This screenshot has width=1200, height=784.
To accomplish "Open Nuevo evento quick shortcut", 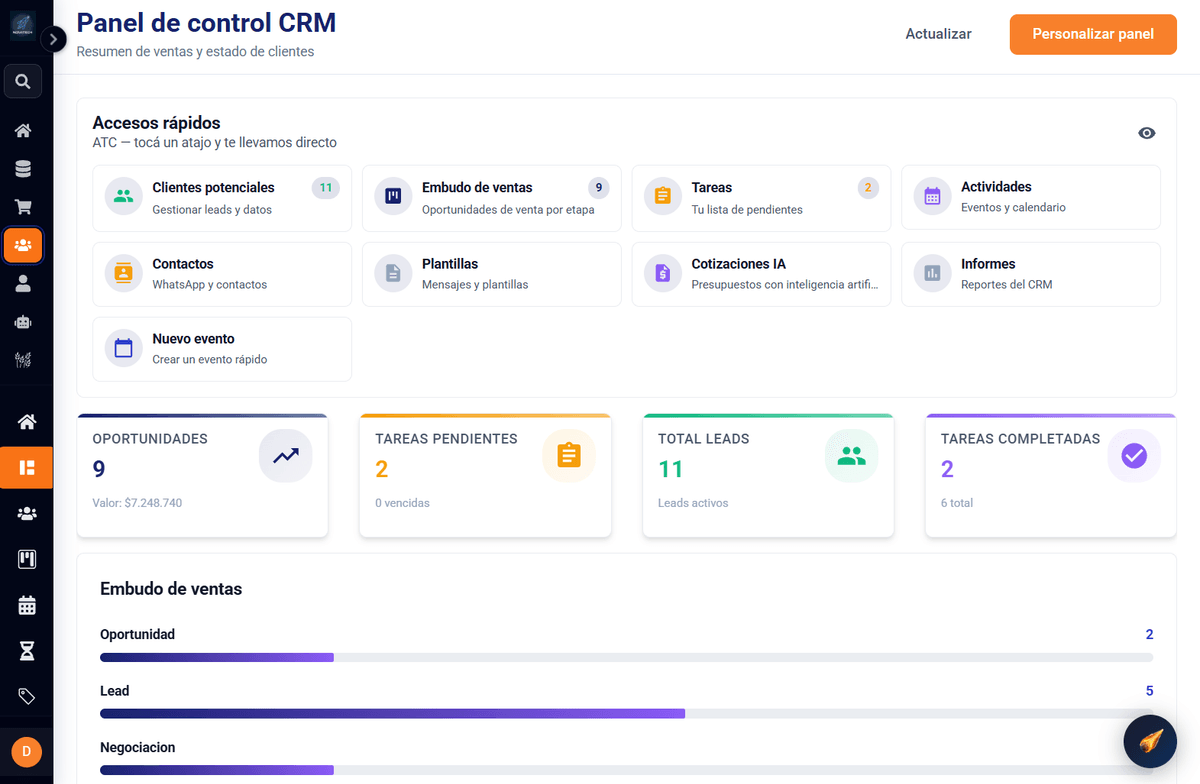I will (222, 349).
